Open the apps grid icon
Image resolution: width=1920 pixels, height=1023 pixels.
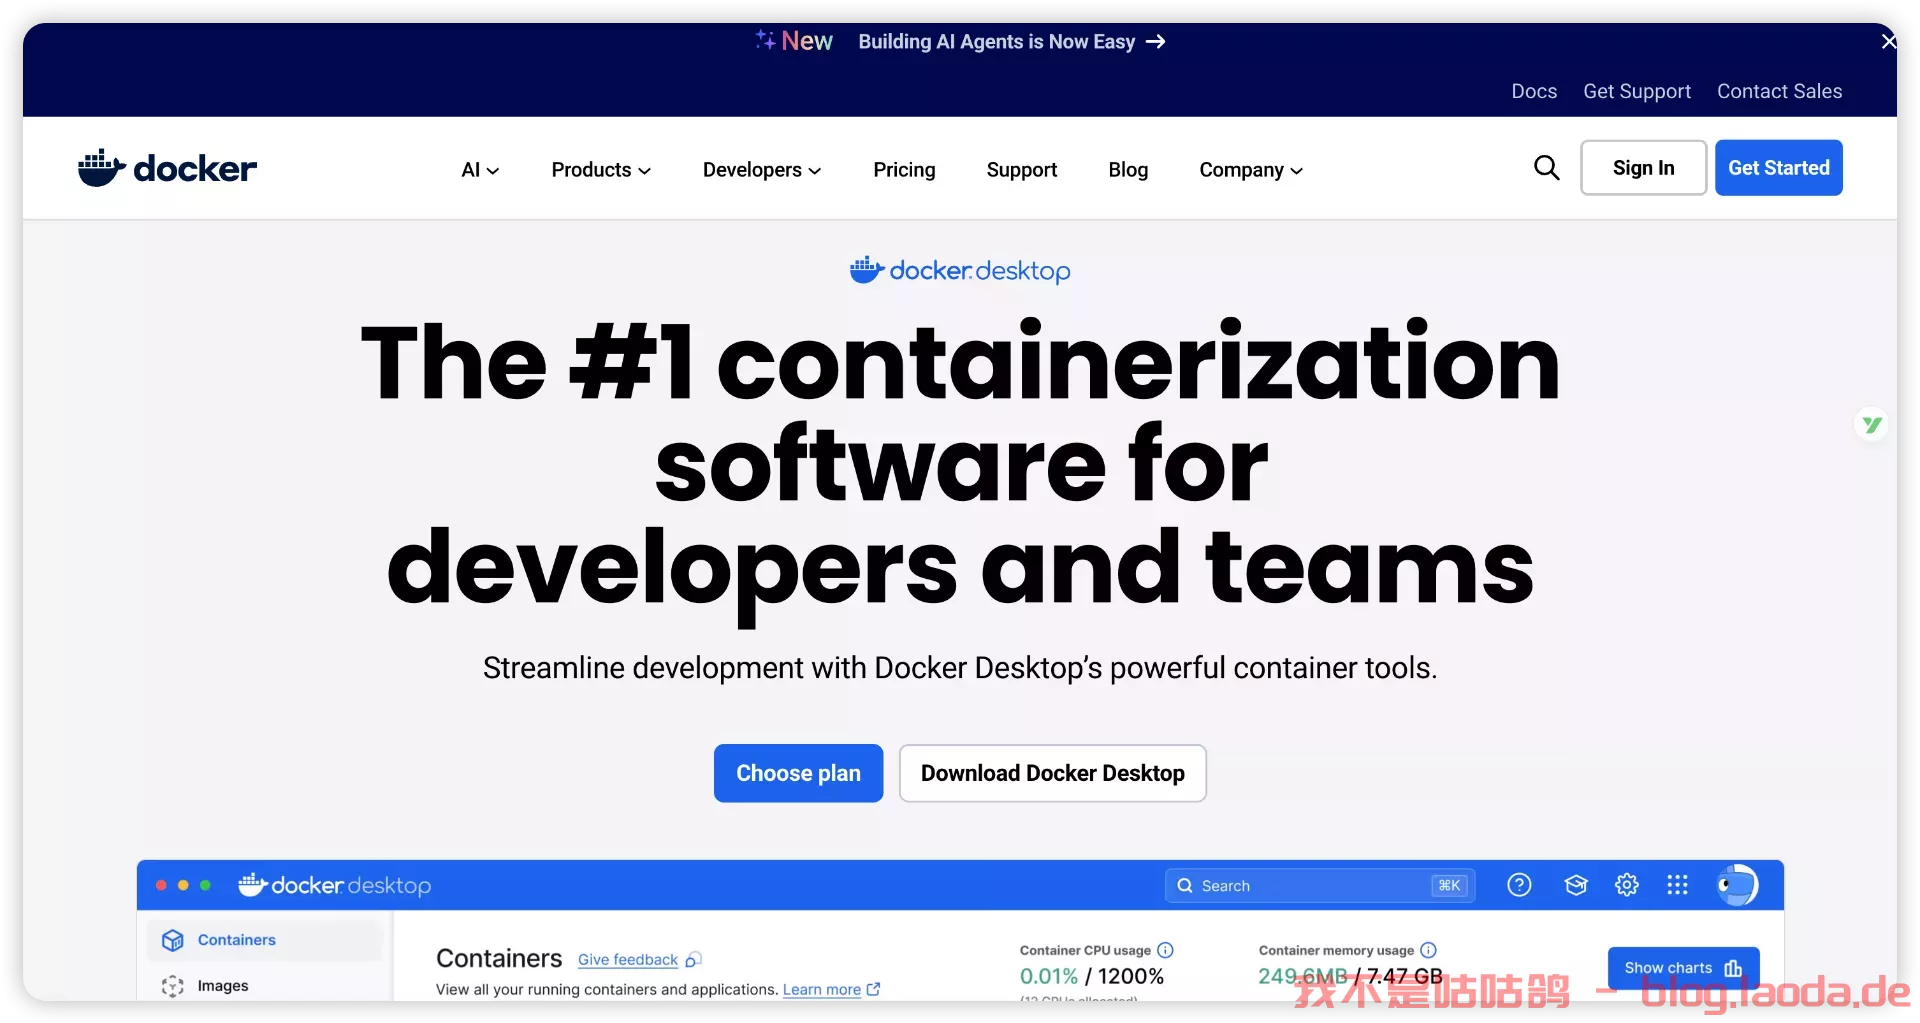(x=1677, y=885)
